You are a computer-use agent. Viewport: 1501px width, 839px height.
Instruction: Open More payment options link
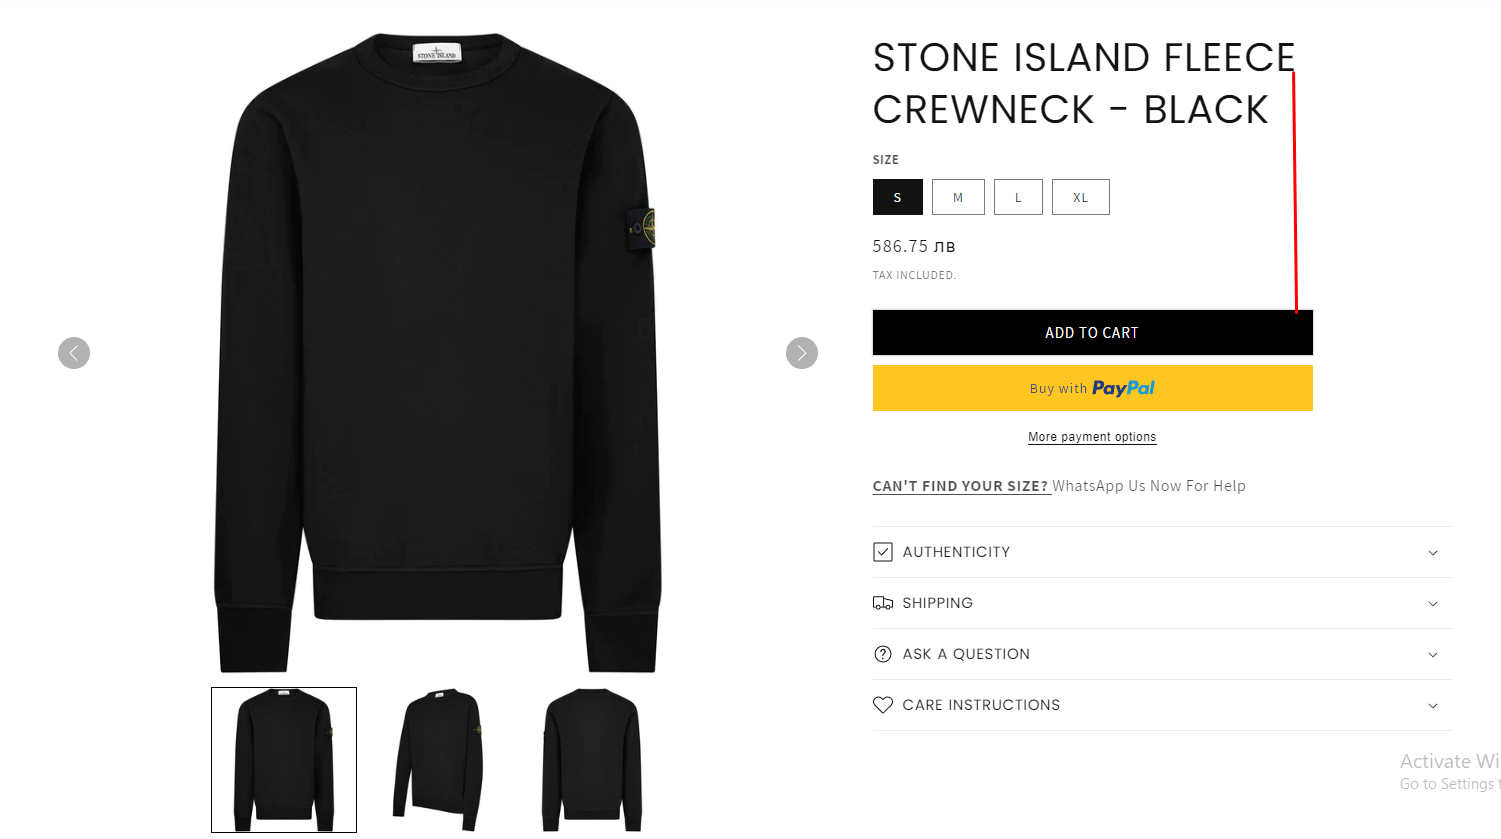point(1092,437)
